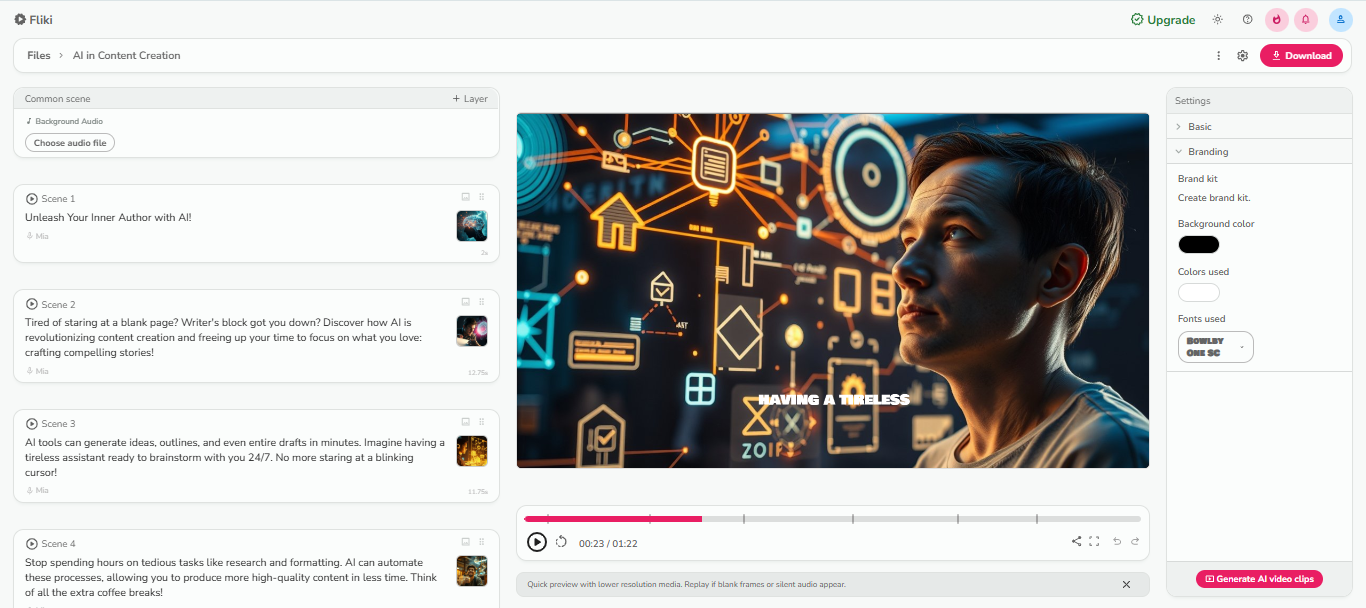Play Scene 4 using its play icon
The width and height of the screenshot is (1366, 608).
click(32, 544)
